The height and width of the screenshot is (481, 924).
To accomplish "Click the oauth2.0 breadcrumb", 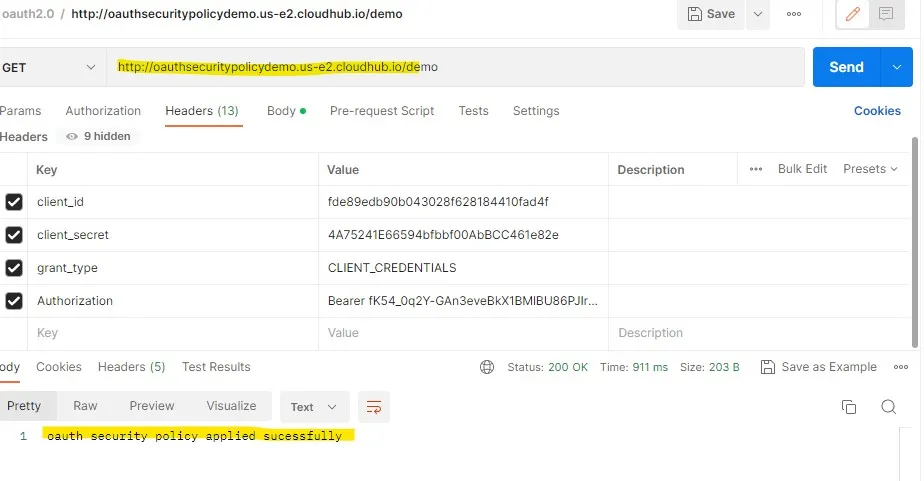I will [x=28, y=14].
